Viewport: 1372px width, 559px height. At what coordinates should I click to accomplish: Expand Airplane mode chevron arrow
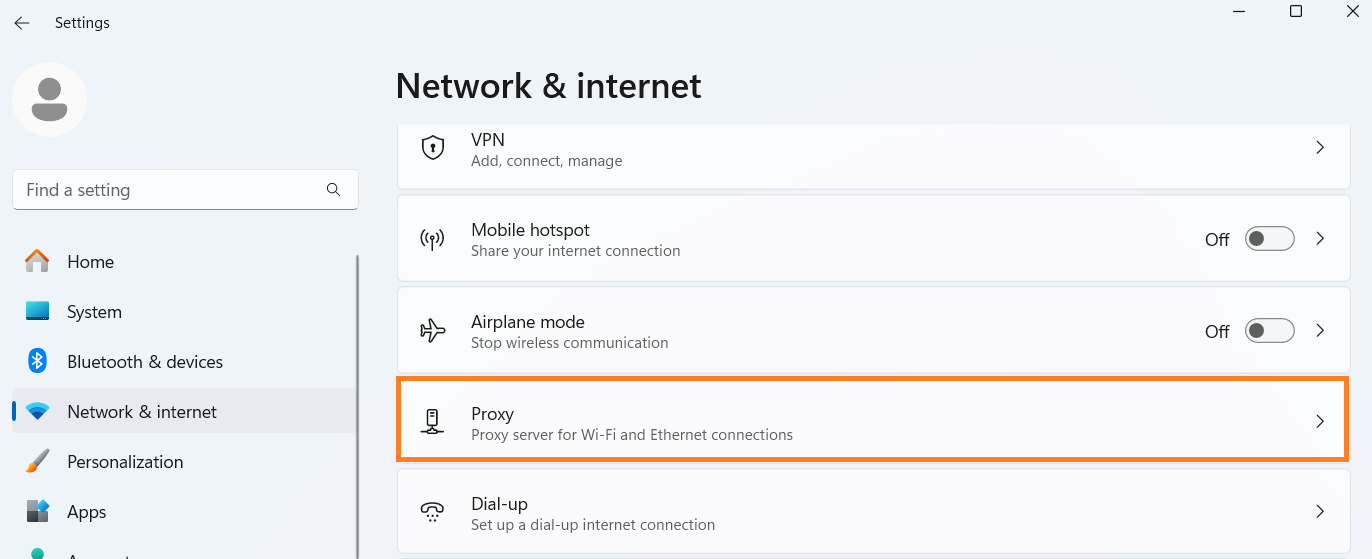click(x=1320, y=330)
